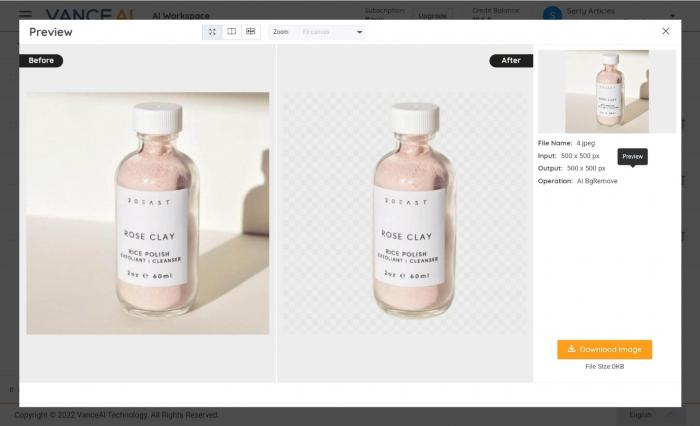Open the Zoom dropdown in Preview toolbar
Image resolution: width=700 pixels, height=426 pixels.
pyautogui.click(x=317, y=32)
